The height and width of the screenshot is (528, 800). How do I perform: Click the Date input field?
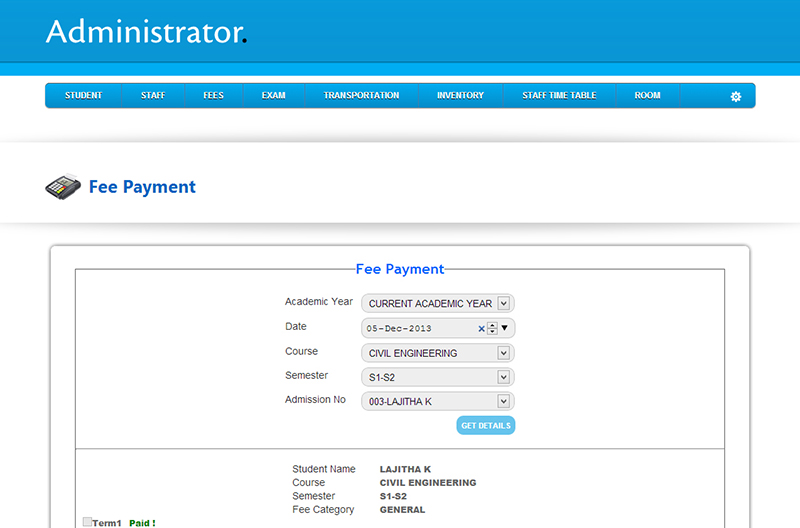[418, 328]
